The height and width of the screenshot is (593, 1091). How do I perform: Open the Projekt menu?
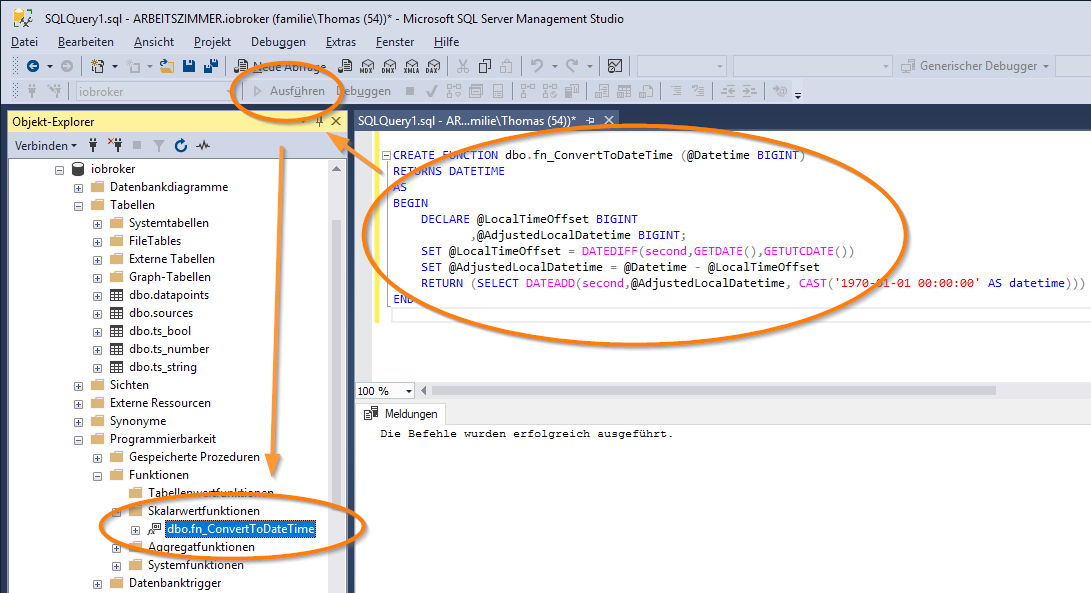tap(212, 42)
